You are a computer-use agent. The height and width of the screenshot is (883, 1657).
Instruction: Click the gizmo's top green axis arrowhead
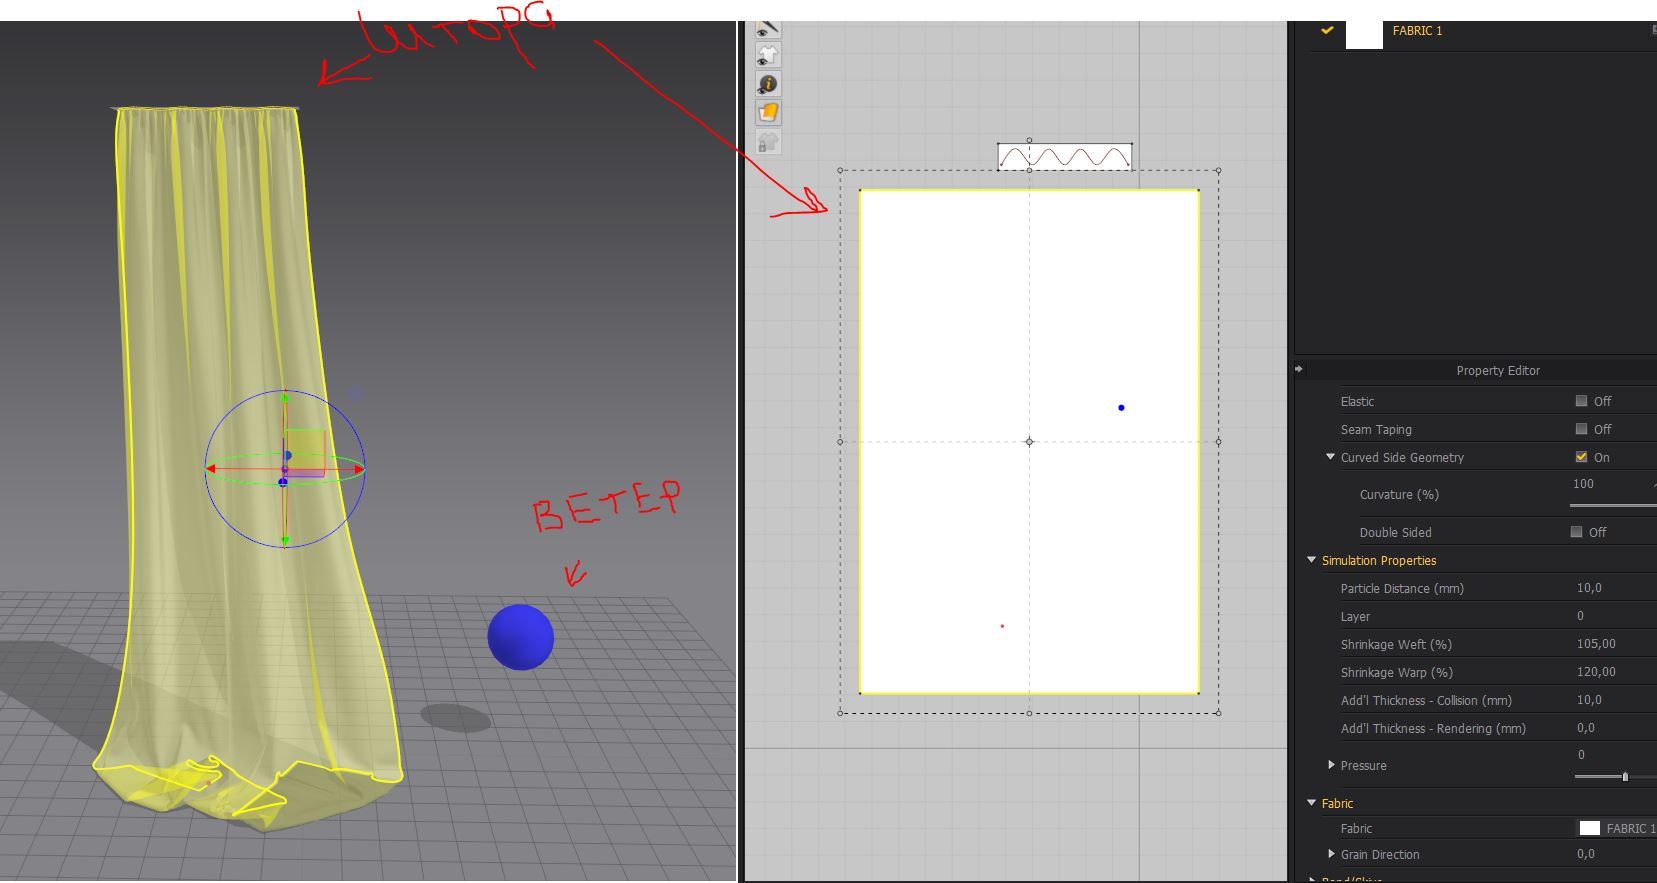(x=285, y=397)
